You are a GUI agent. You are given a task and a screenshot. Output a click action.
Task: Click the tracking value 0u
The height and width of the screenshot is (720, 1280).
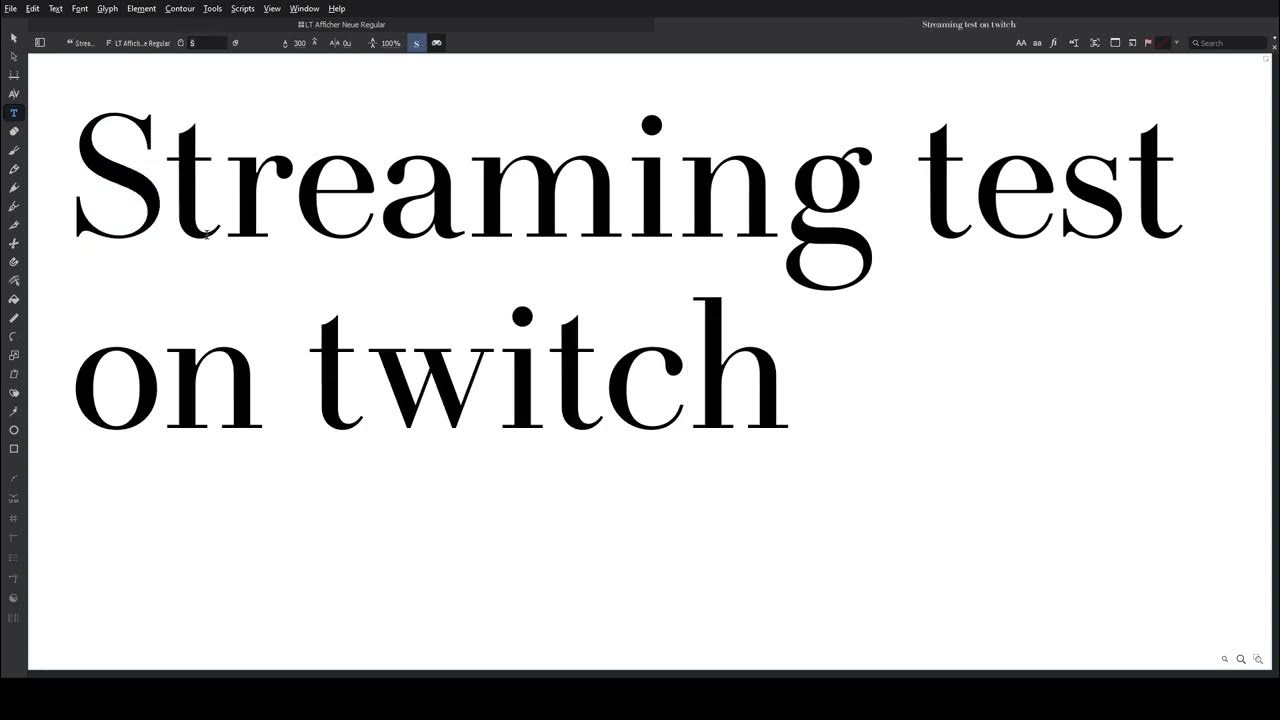pos(347,43)
